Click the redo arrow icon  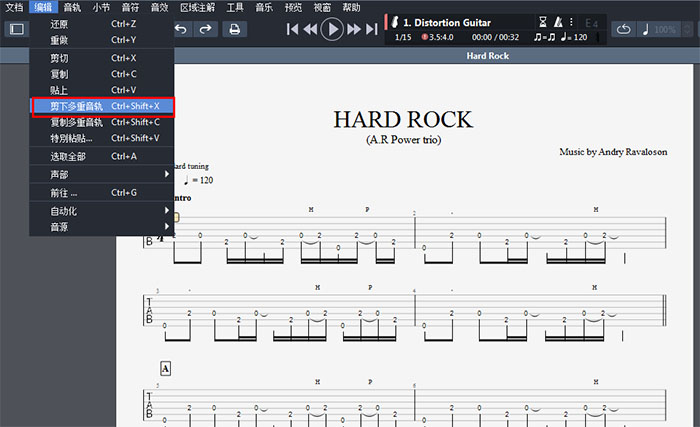pyautogui.click(x=205, y=29)
